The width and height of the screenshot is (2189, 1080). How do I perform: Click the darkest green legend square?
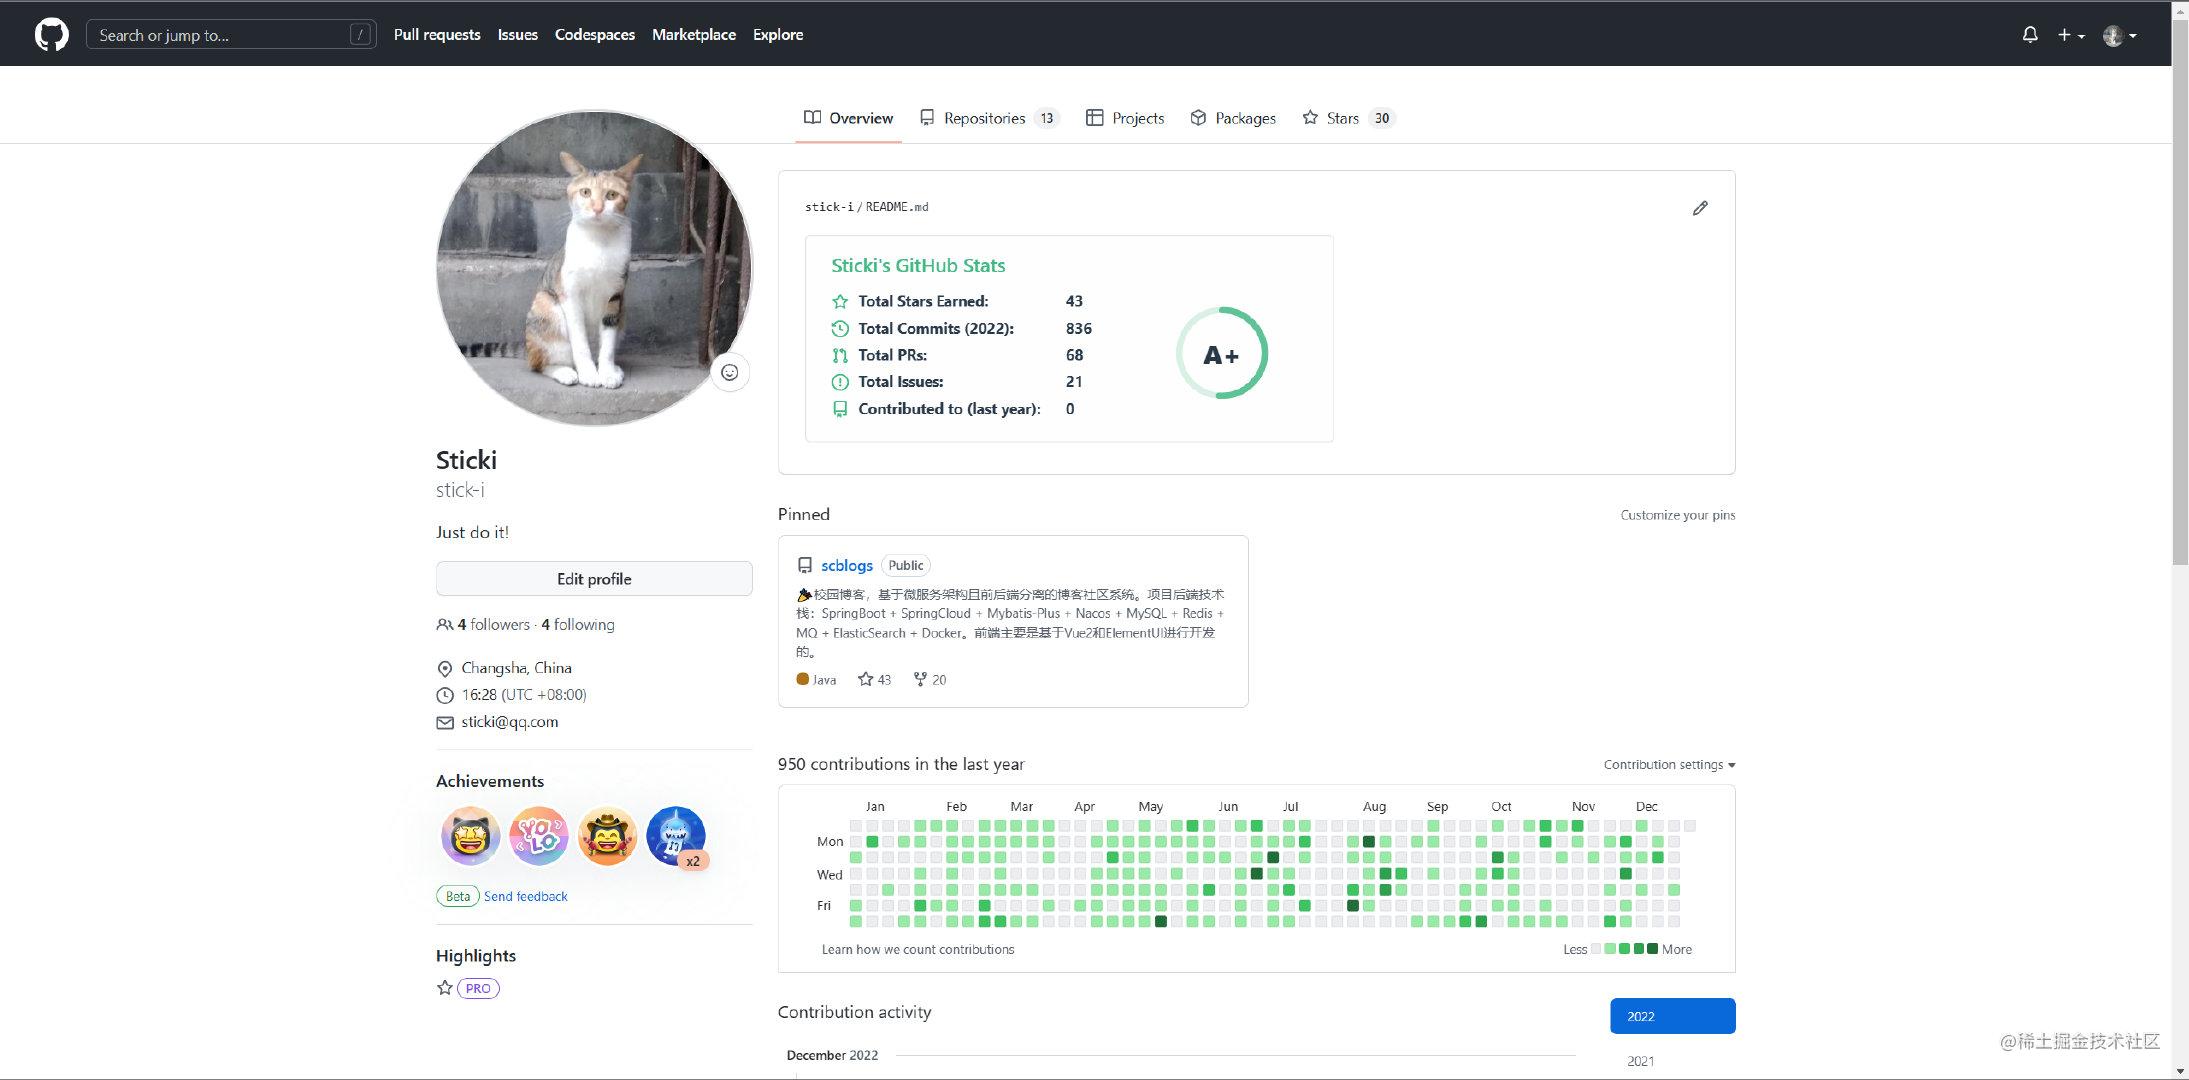pos(1652,949)
